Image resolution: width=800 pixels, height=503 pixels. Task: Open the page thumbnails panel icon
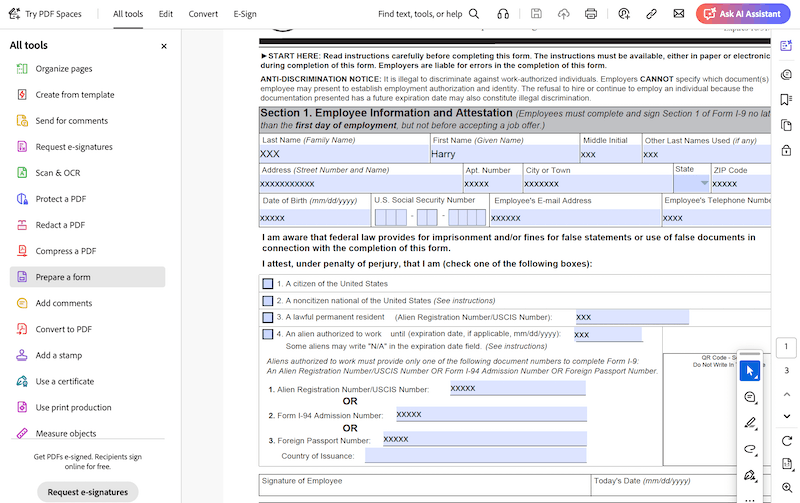click(x=786, y=125)
